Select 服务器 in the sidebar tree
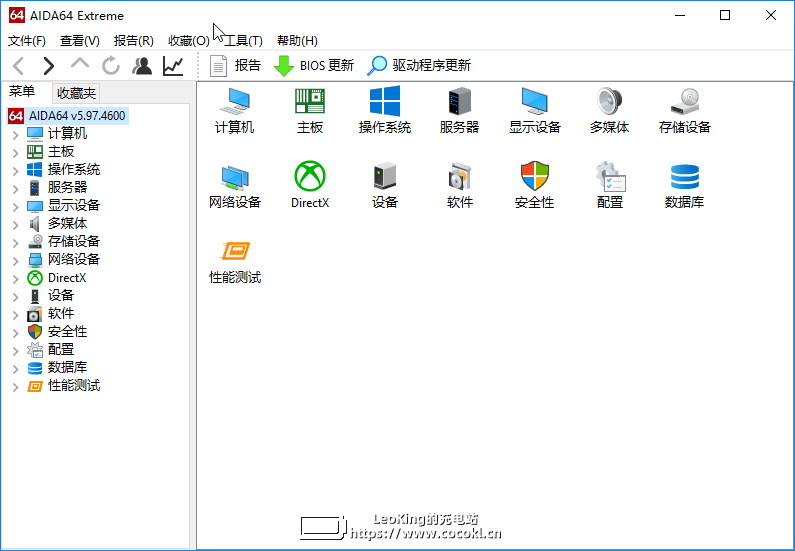 (67, 188)
